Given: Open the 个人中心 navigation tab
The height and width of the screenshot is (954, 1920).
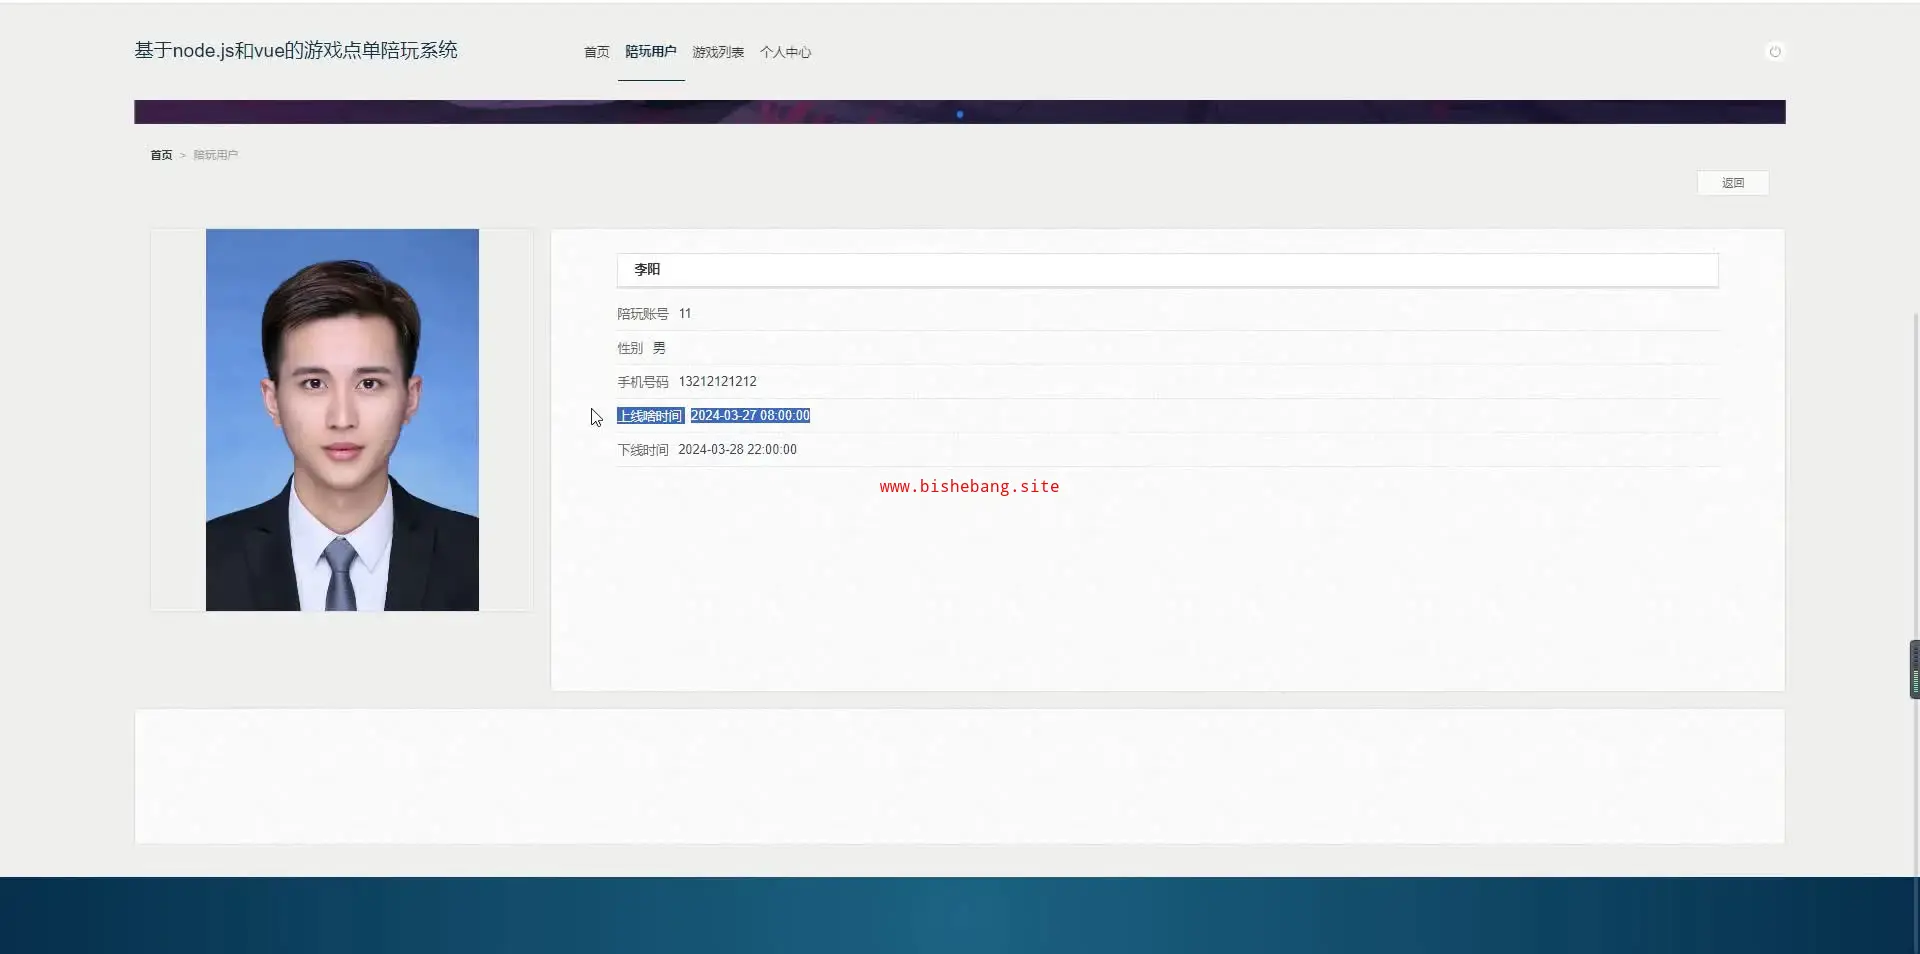Looking at the screenshot, I should point(785,52).
